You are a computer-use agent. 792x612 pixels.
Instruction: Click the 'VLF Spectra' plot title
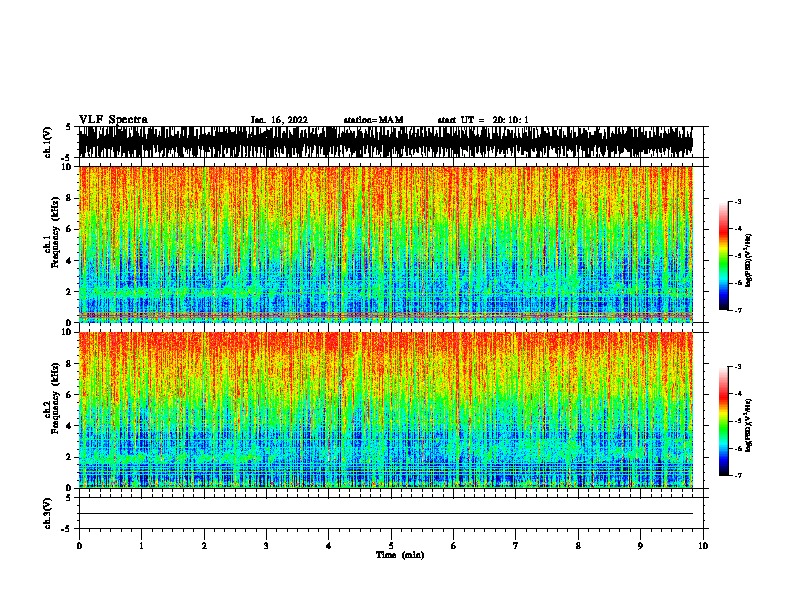coord(113,120)
